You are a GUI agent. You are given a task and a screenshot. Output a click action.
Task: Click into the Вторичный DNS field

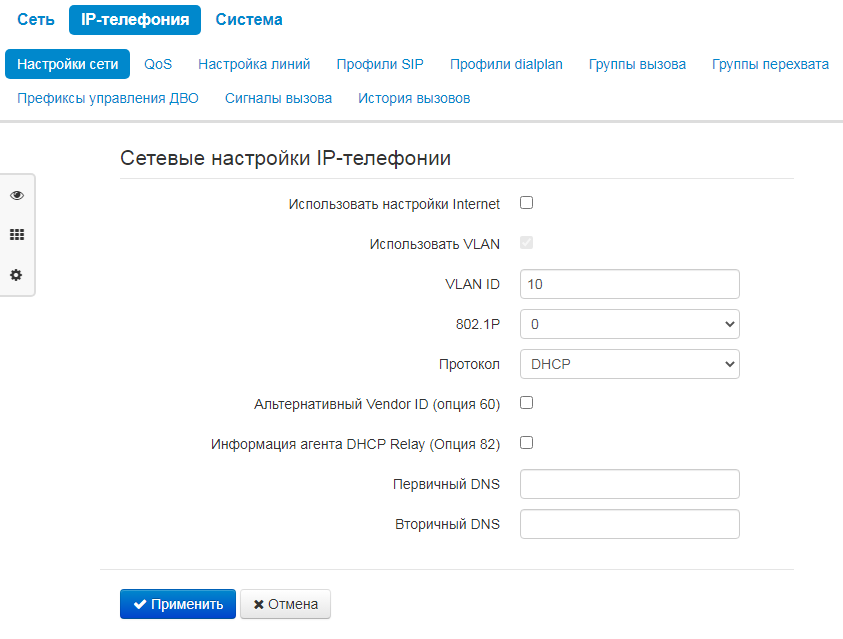(x=629, y=524)
